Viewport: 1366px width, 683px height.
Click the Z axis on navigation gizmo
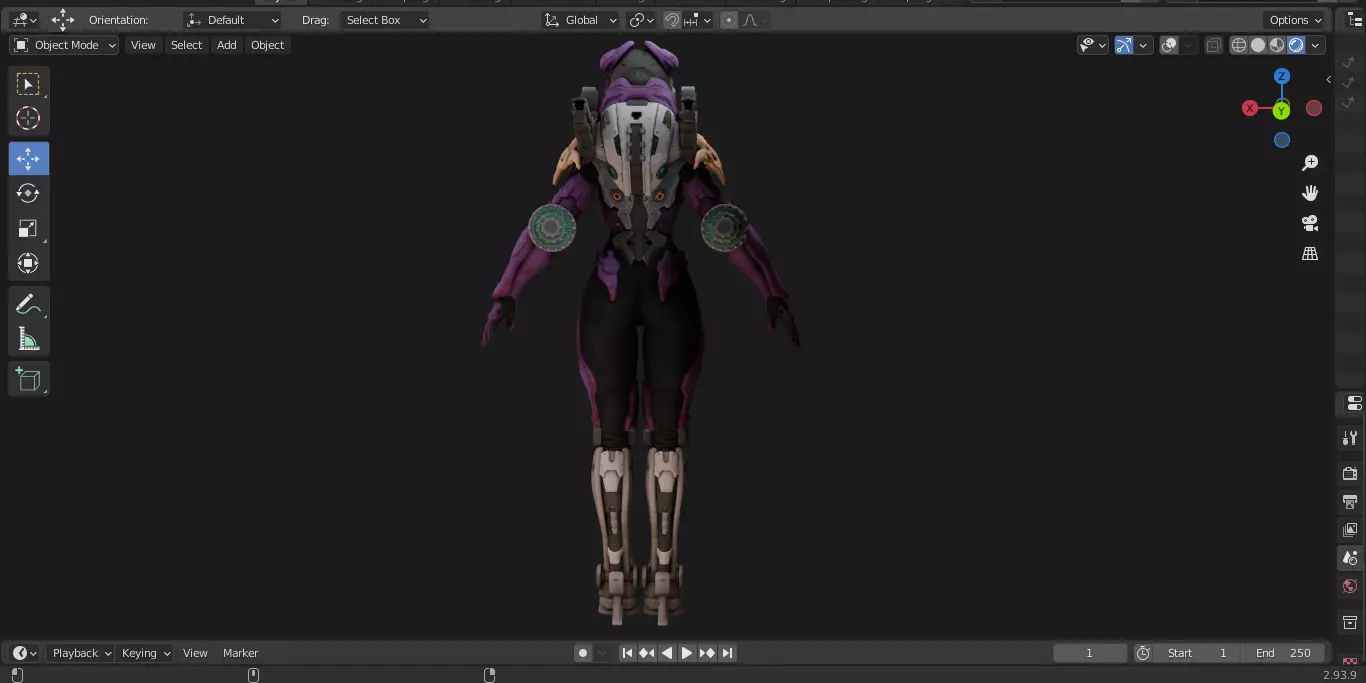coord(1282,76)
